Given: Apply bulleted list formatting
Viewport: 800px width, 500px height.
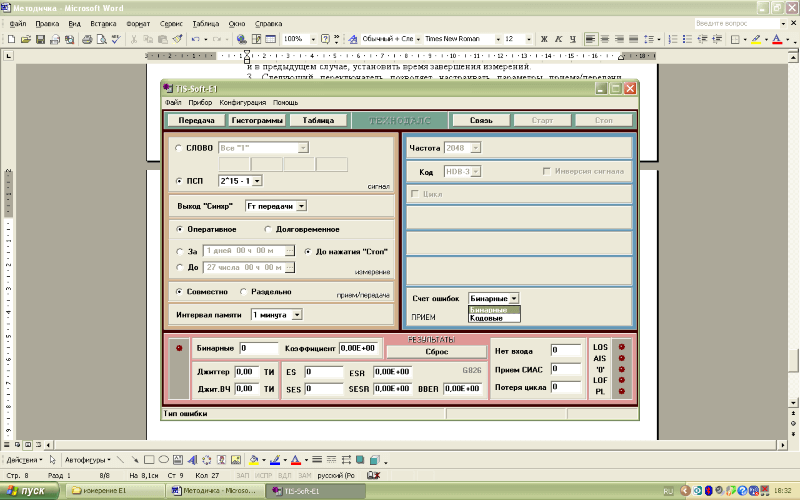Looking at the screenshot, I should pyautogui.click(x=687, y=39).
